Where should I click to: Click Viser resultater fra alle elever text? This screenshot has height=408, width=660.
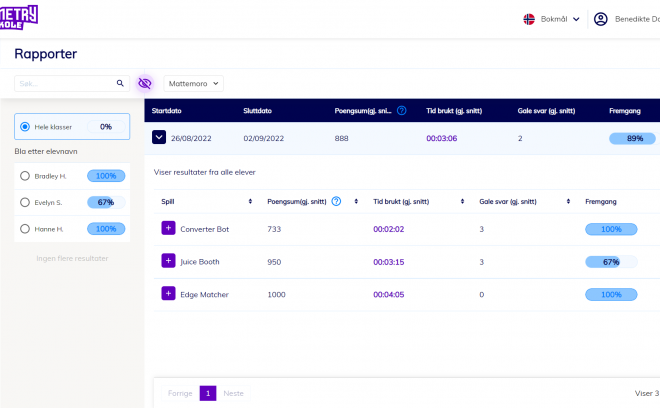coord(205,172)
